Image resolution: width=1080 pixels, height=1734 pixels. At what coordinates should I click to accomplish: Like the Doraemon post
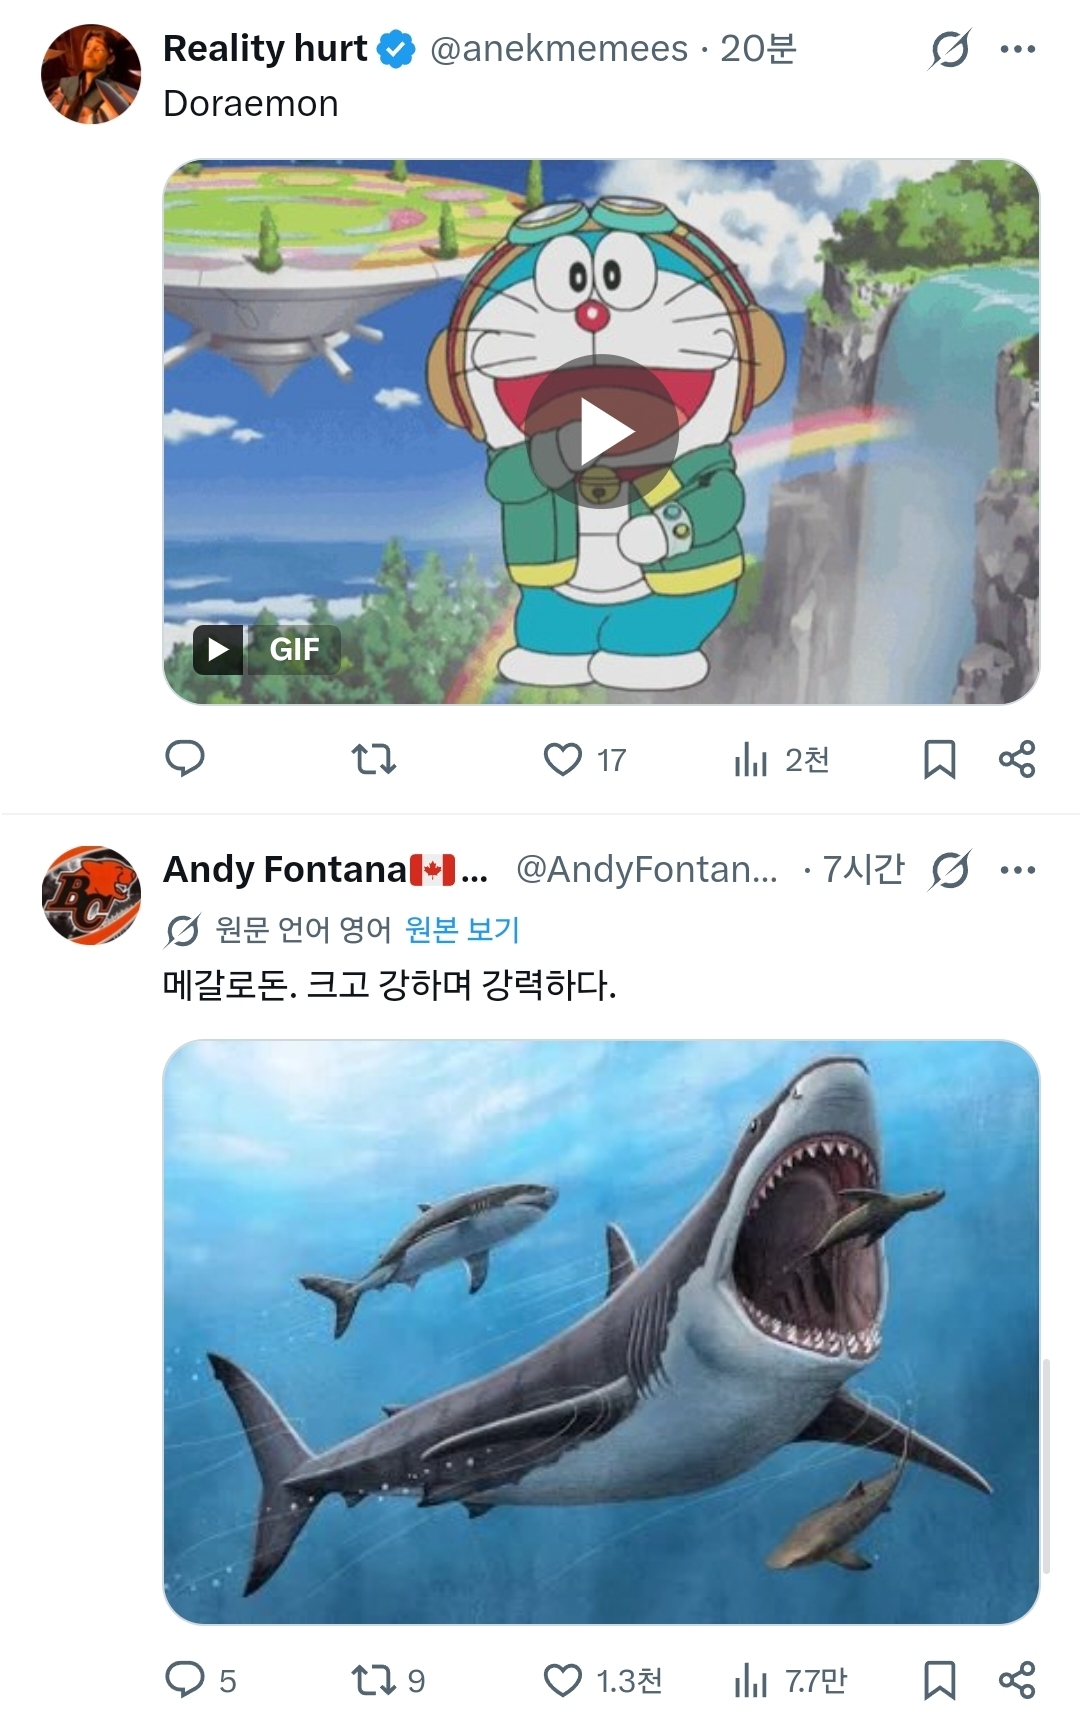click(x=563, y=760)
